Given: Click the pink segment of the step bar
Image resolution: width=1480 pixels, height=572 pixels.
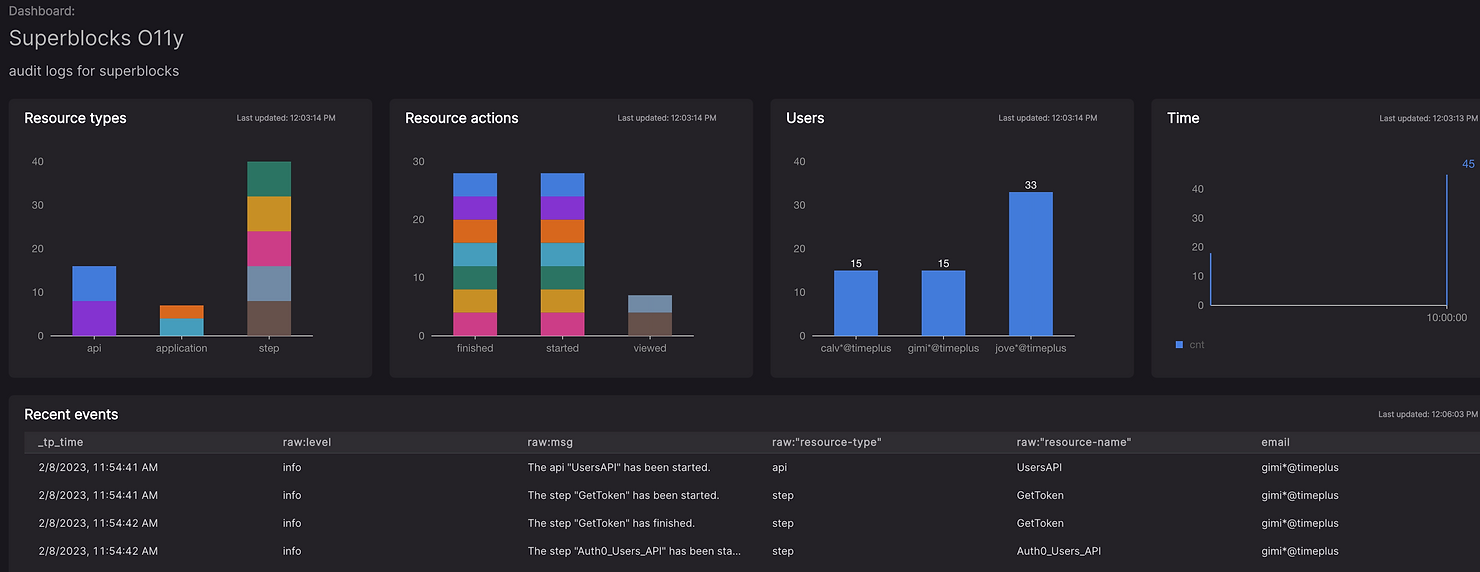Looking at the screenshot, I should [x=269, y=249].
